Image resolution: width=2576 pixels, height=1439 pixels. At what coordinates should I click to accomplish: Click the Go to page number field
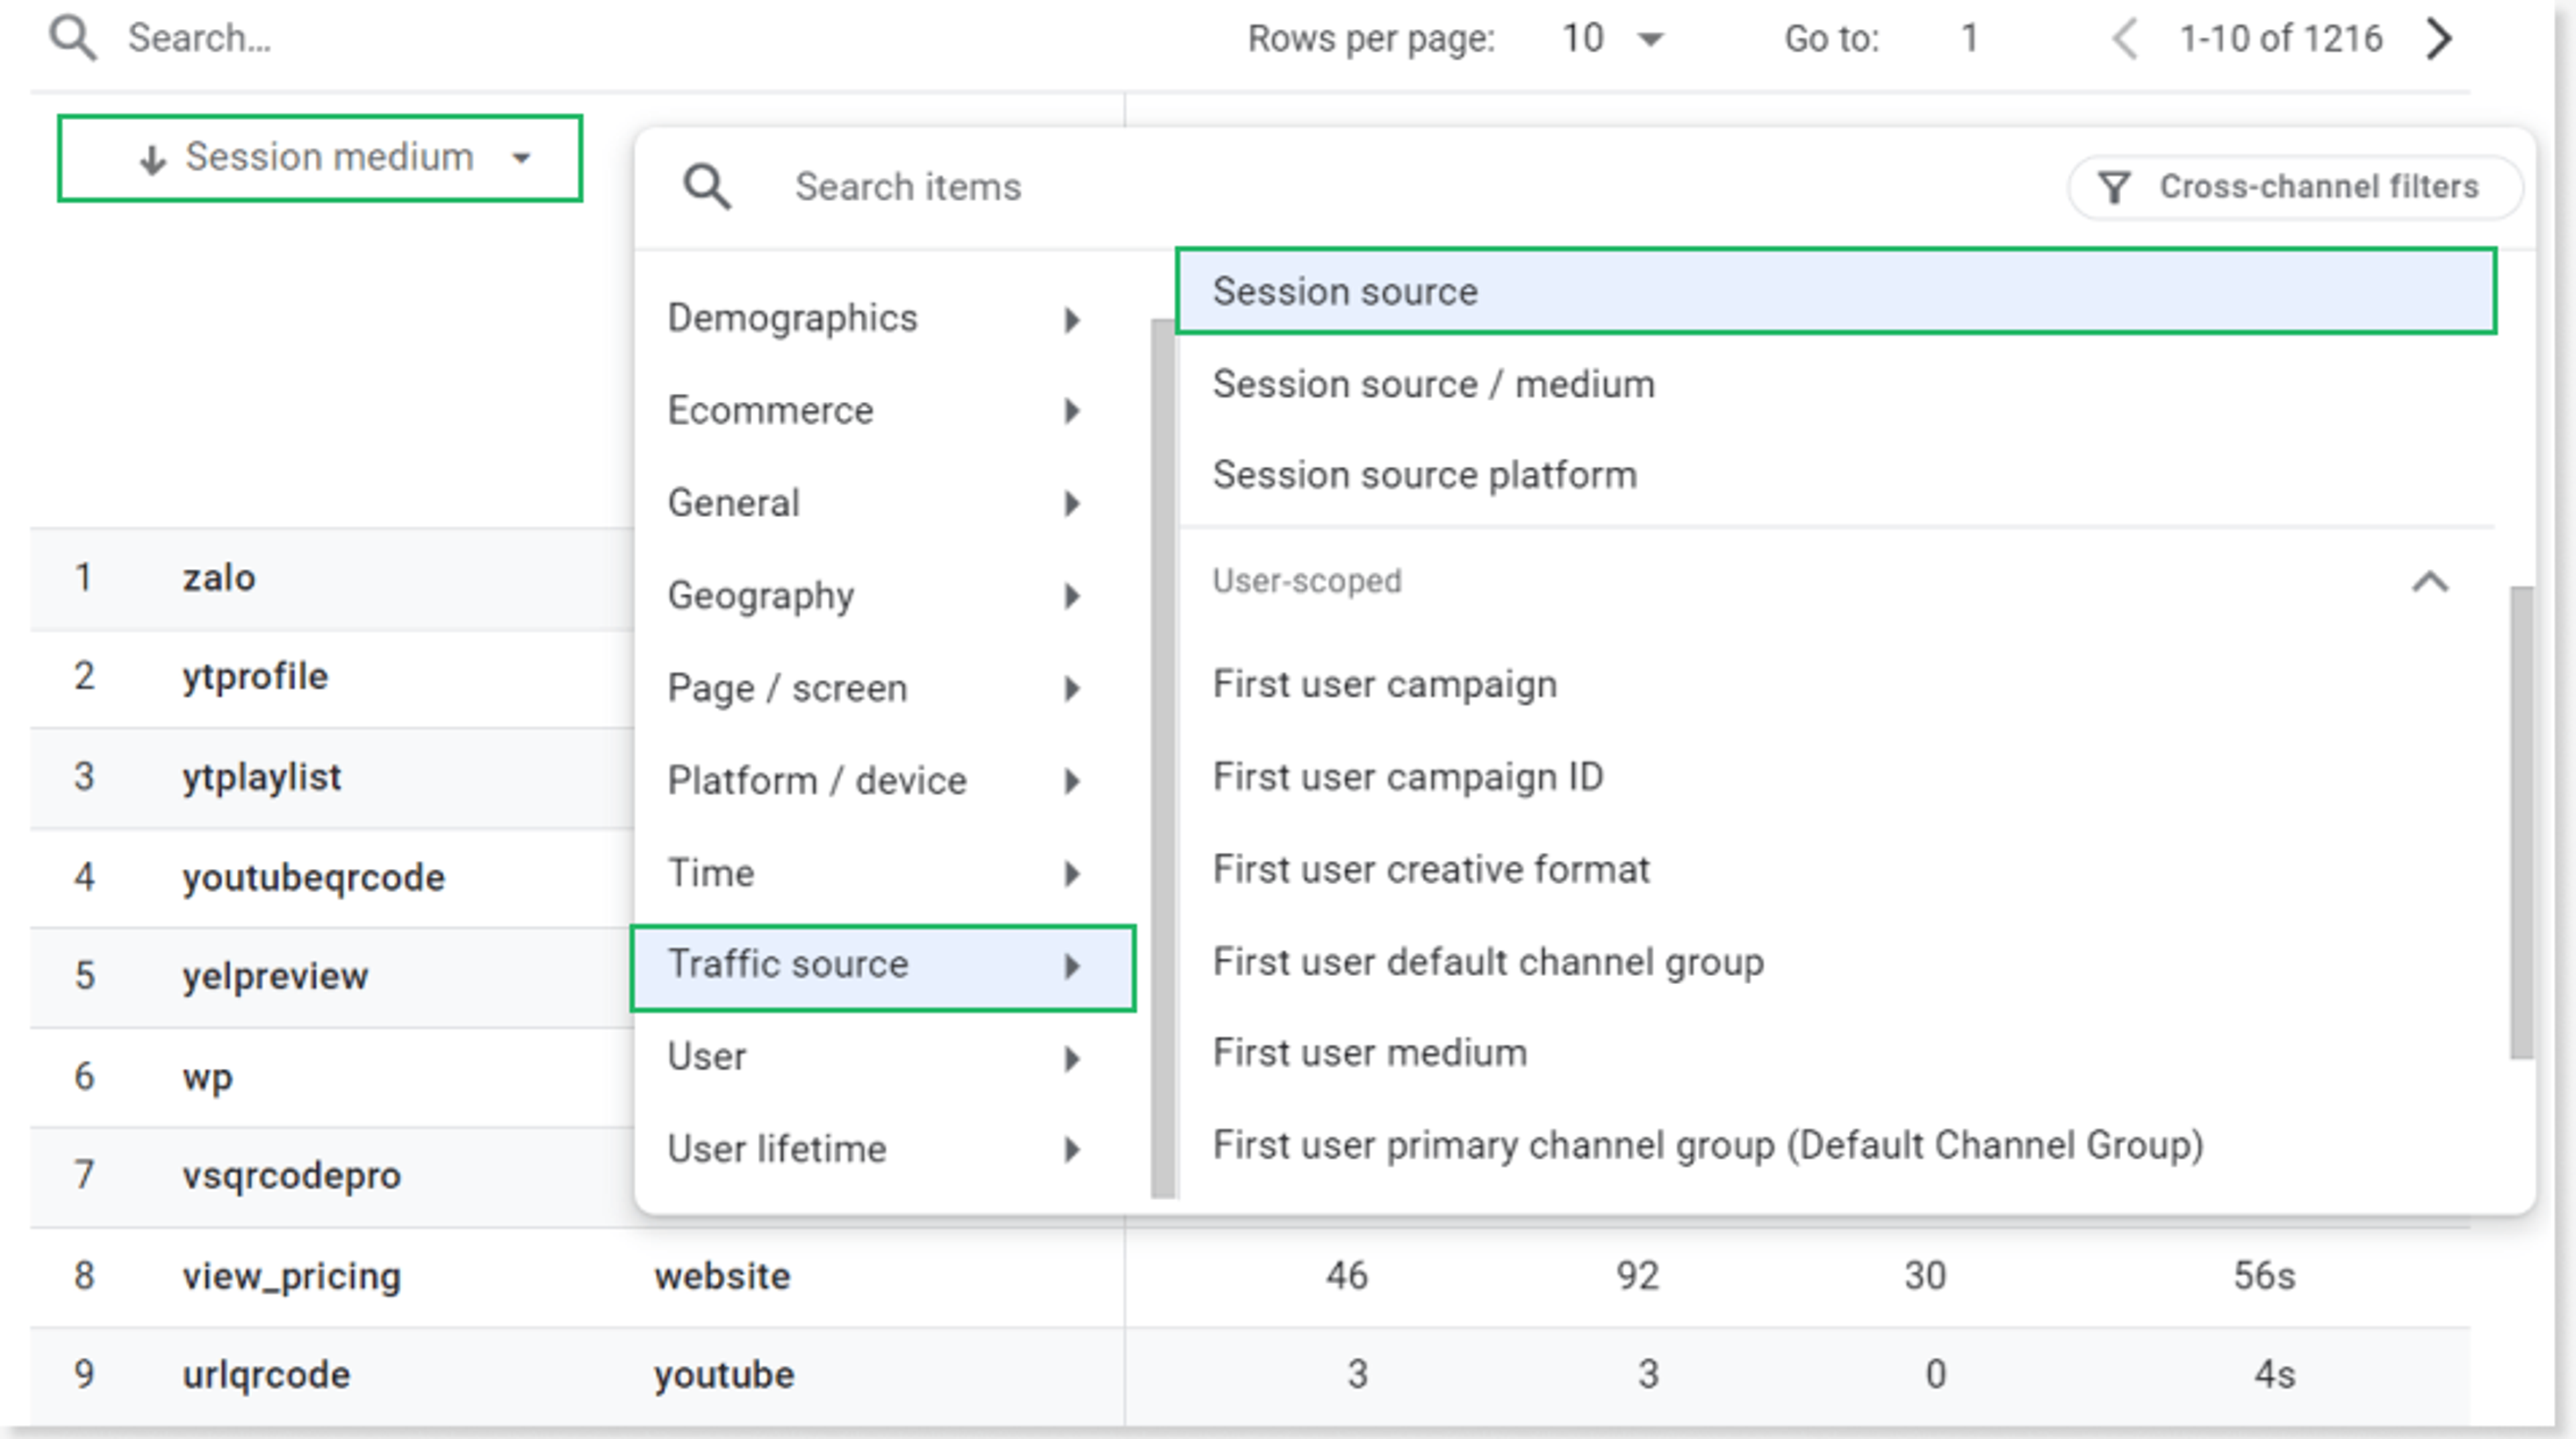(x=1969, y=39)
